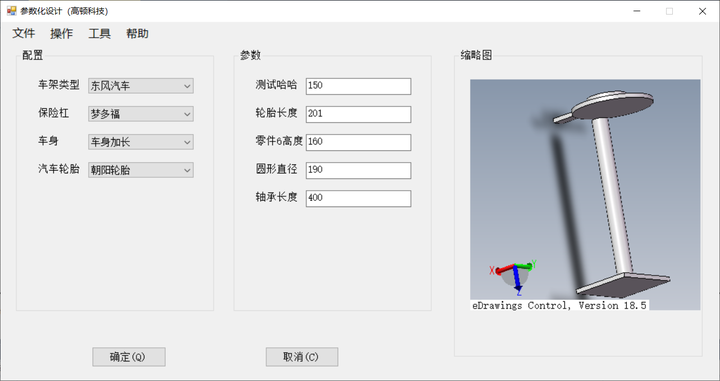
Task: Open the 操作 menu
Action: coord(62,34)
